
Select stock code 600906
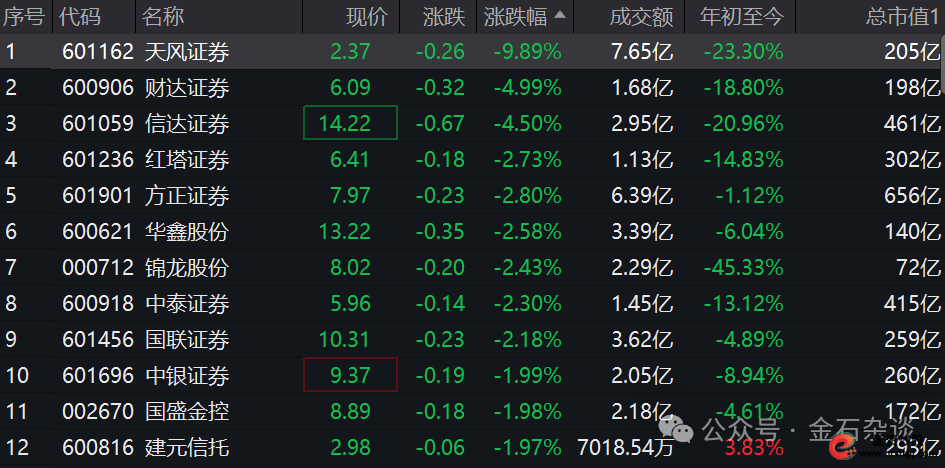point(97,88)
